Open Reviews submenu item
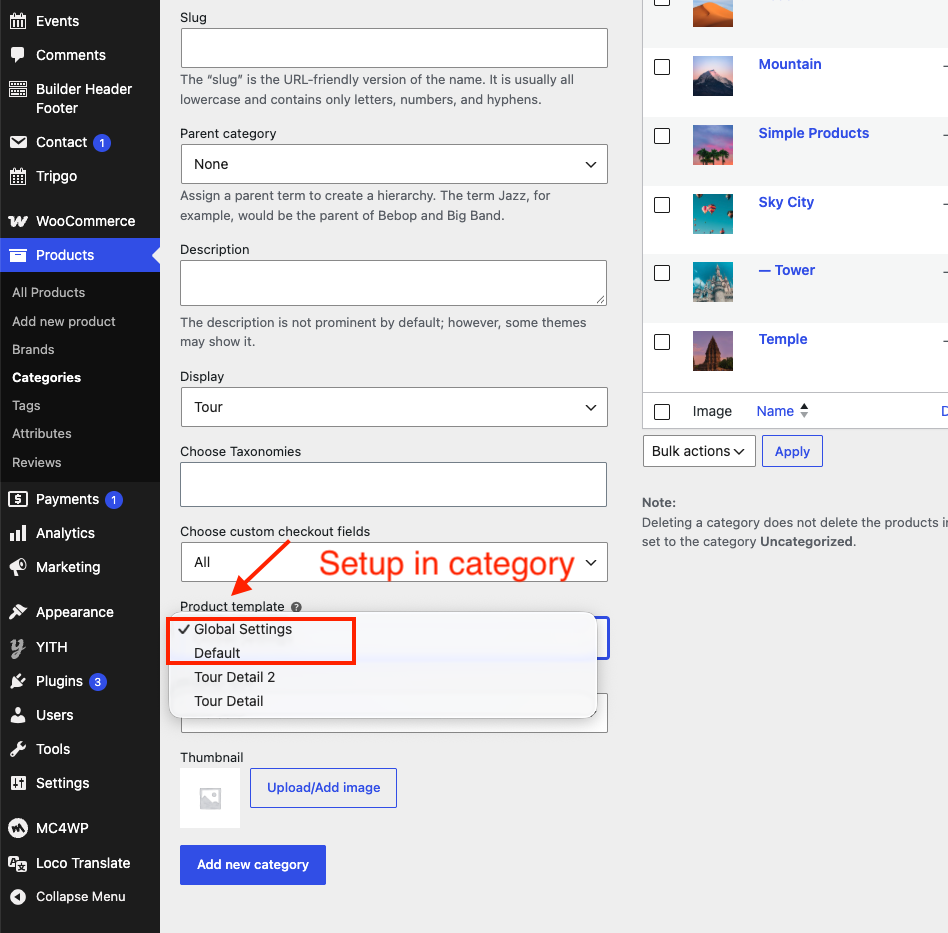Image resolution: width=948 pixels, height=933 pixels. (36, 463)
